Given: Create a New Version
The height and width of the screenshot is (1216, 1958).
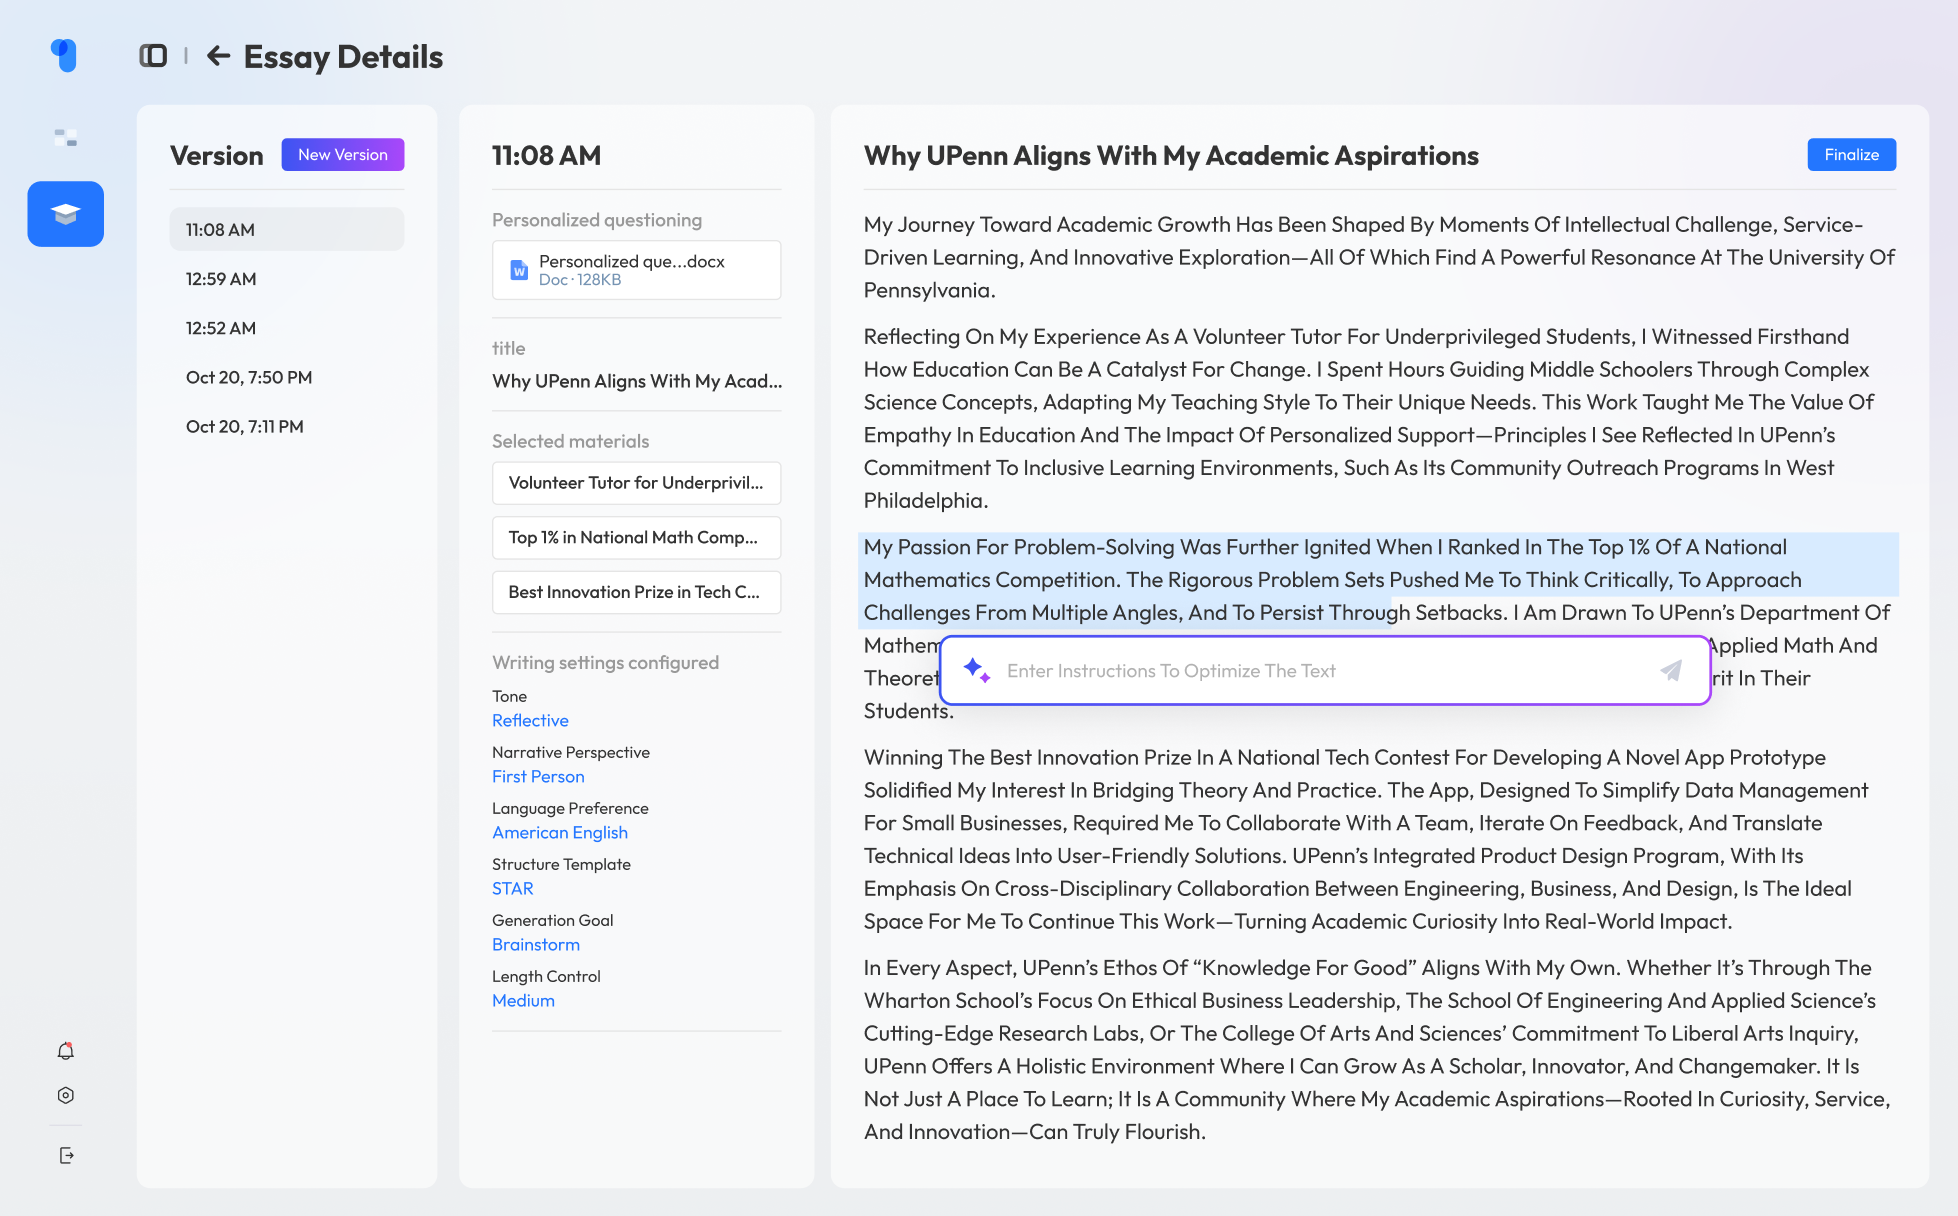Looking at the screenshot, I should pos(342,155).
